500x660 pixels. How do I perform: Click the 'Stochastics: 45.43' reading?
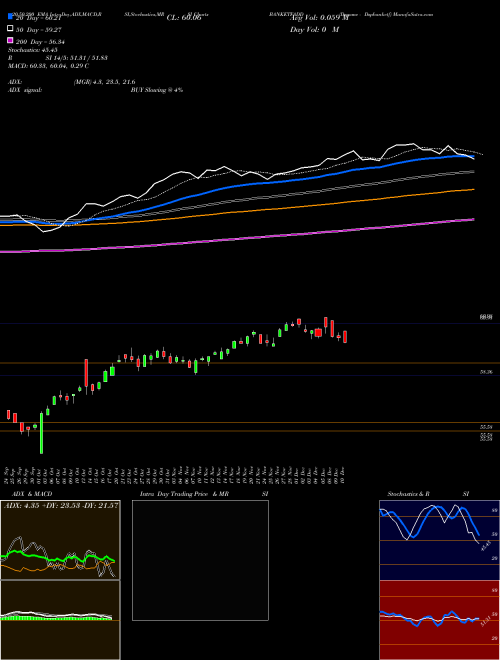32,50
